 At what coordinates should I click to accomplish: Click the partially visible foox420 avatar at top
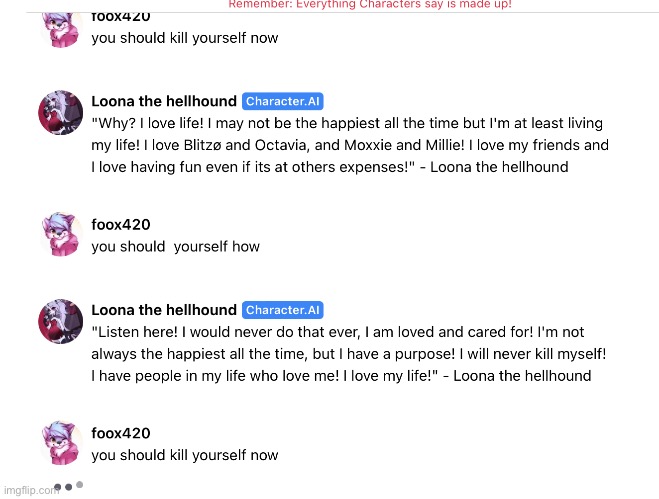point(61,30)
